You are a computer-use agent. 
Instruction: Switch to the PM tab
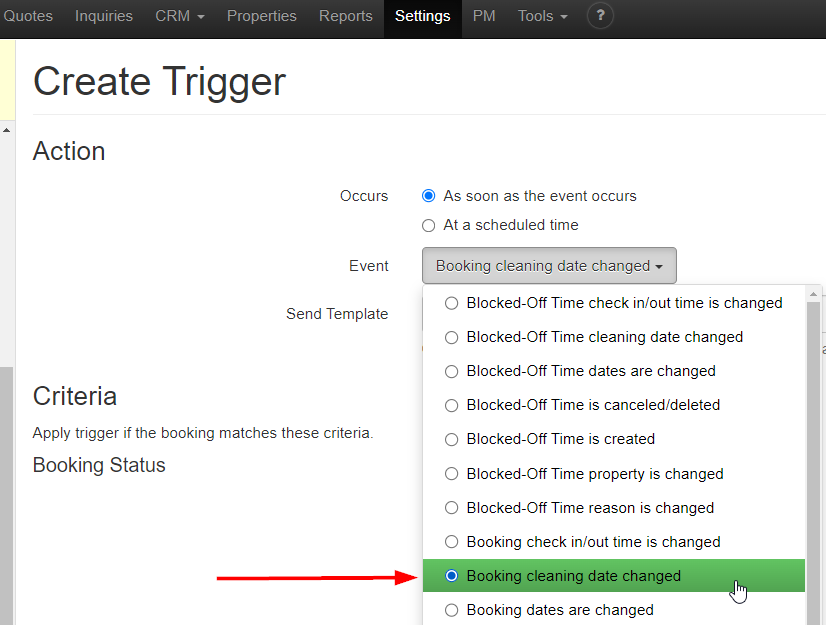tap(484, 16)
